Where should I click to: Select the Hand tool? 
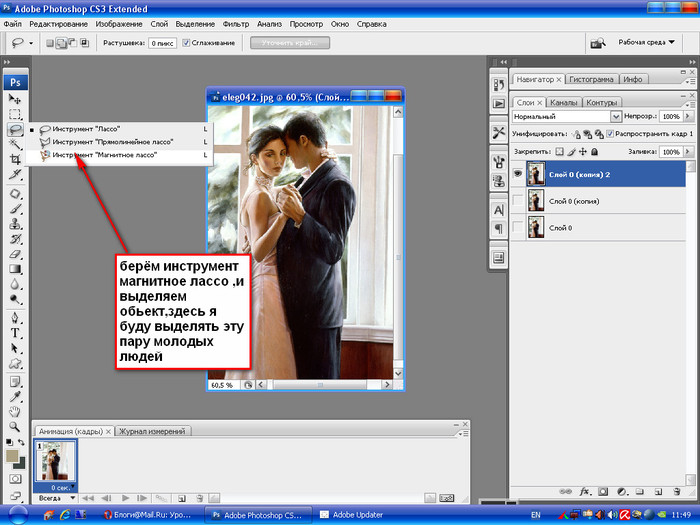pyautogui.click(x=15, y=412)
